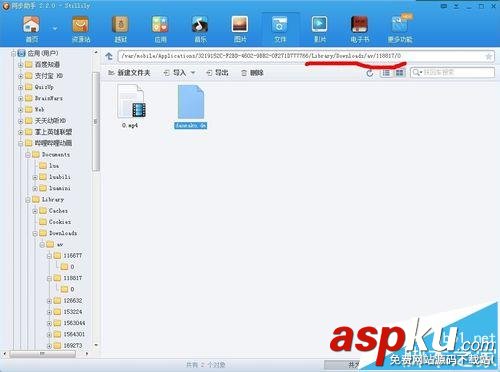
Task: Open the 资源站 resource store
Action: point(81,30)
